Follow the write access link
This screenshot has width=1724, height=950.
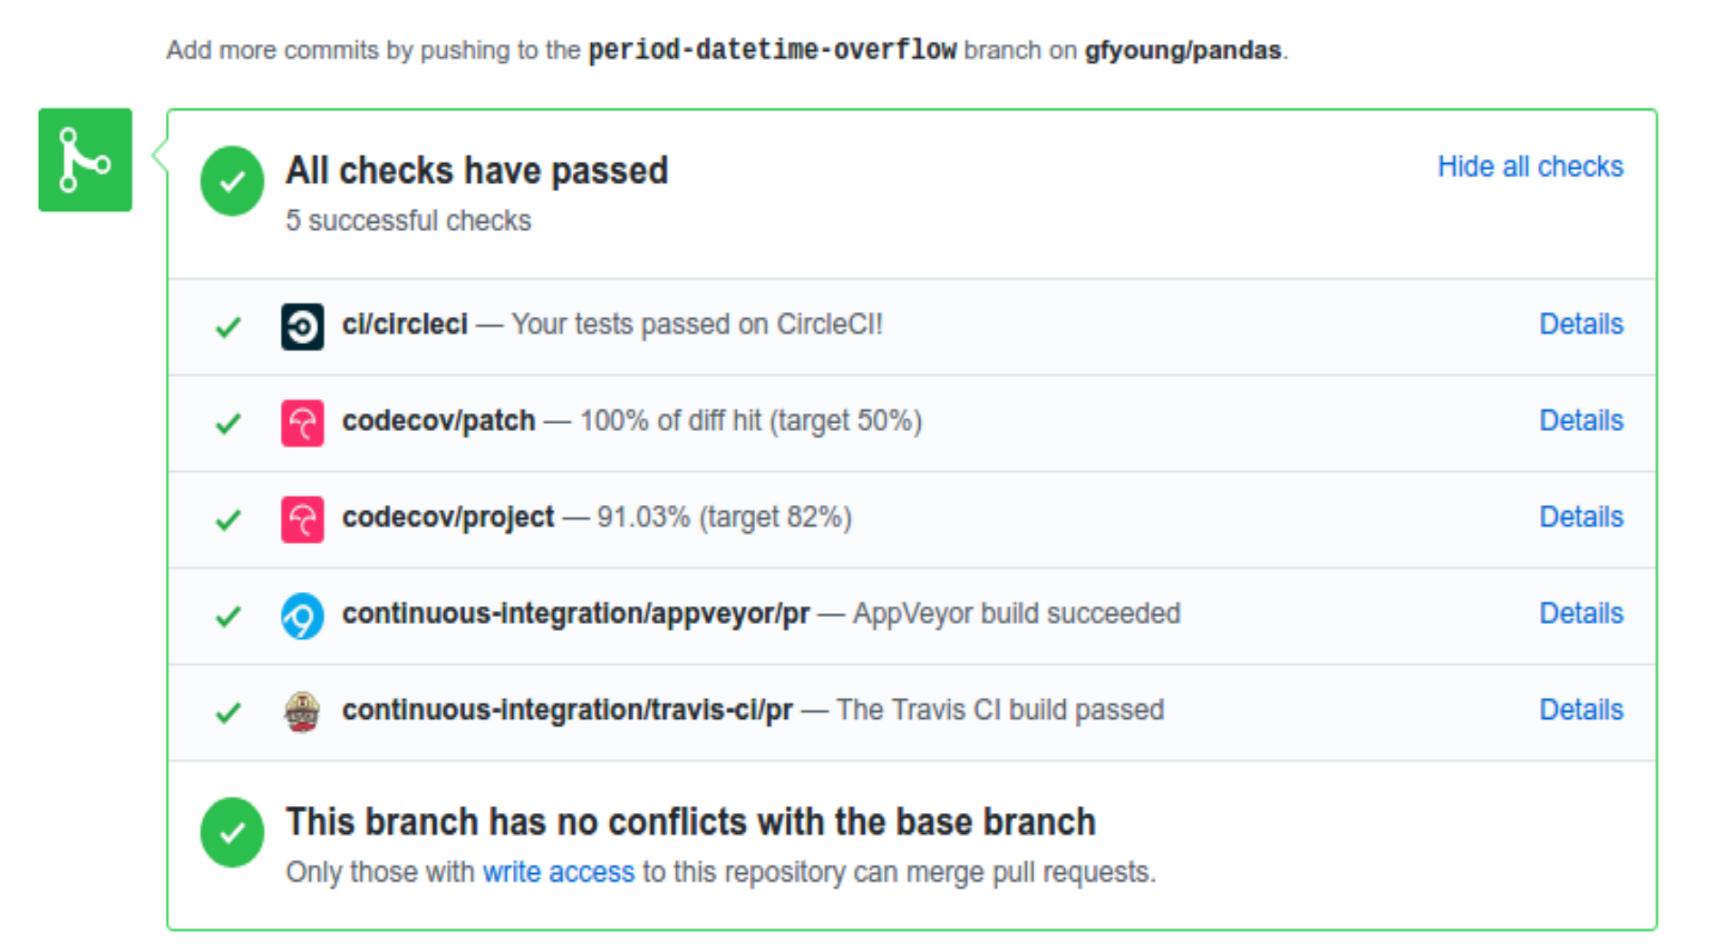tap(558, 872)
